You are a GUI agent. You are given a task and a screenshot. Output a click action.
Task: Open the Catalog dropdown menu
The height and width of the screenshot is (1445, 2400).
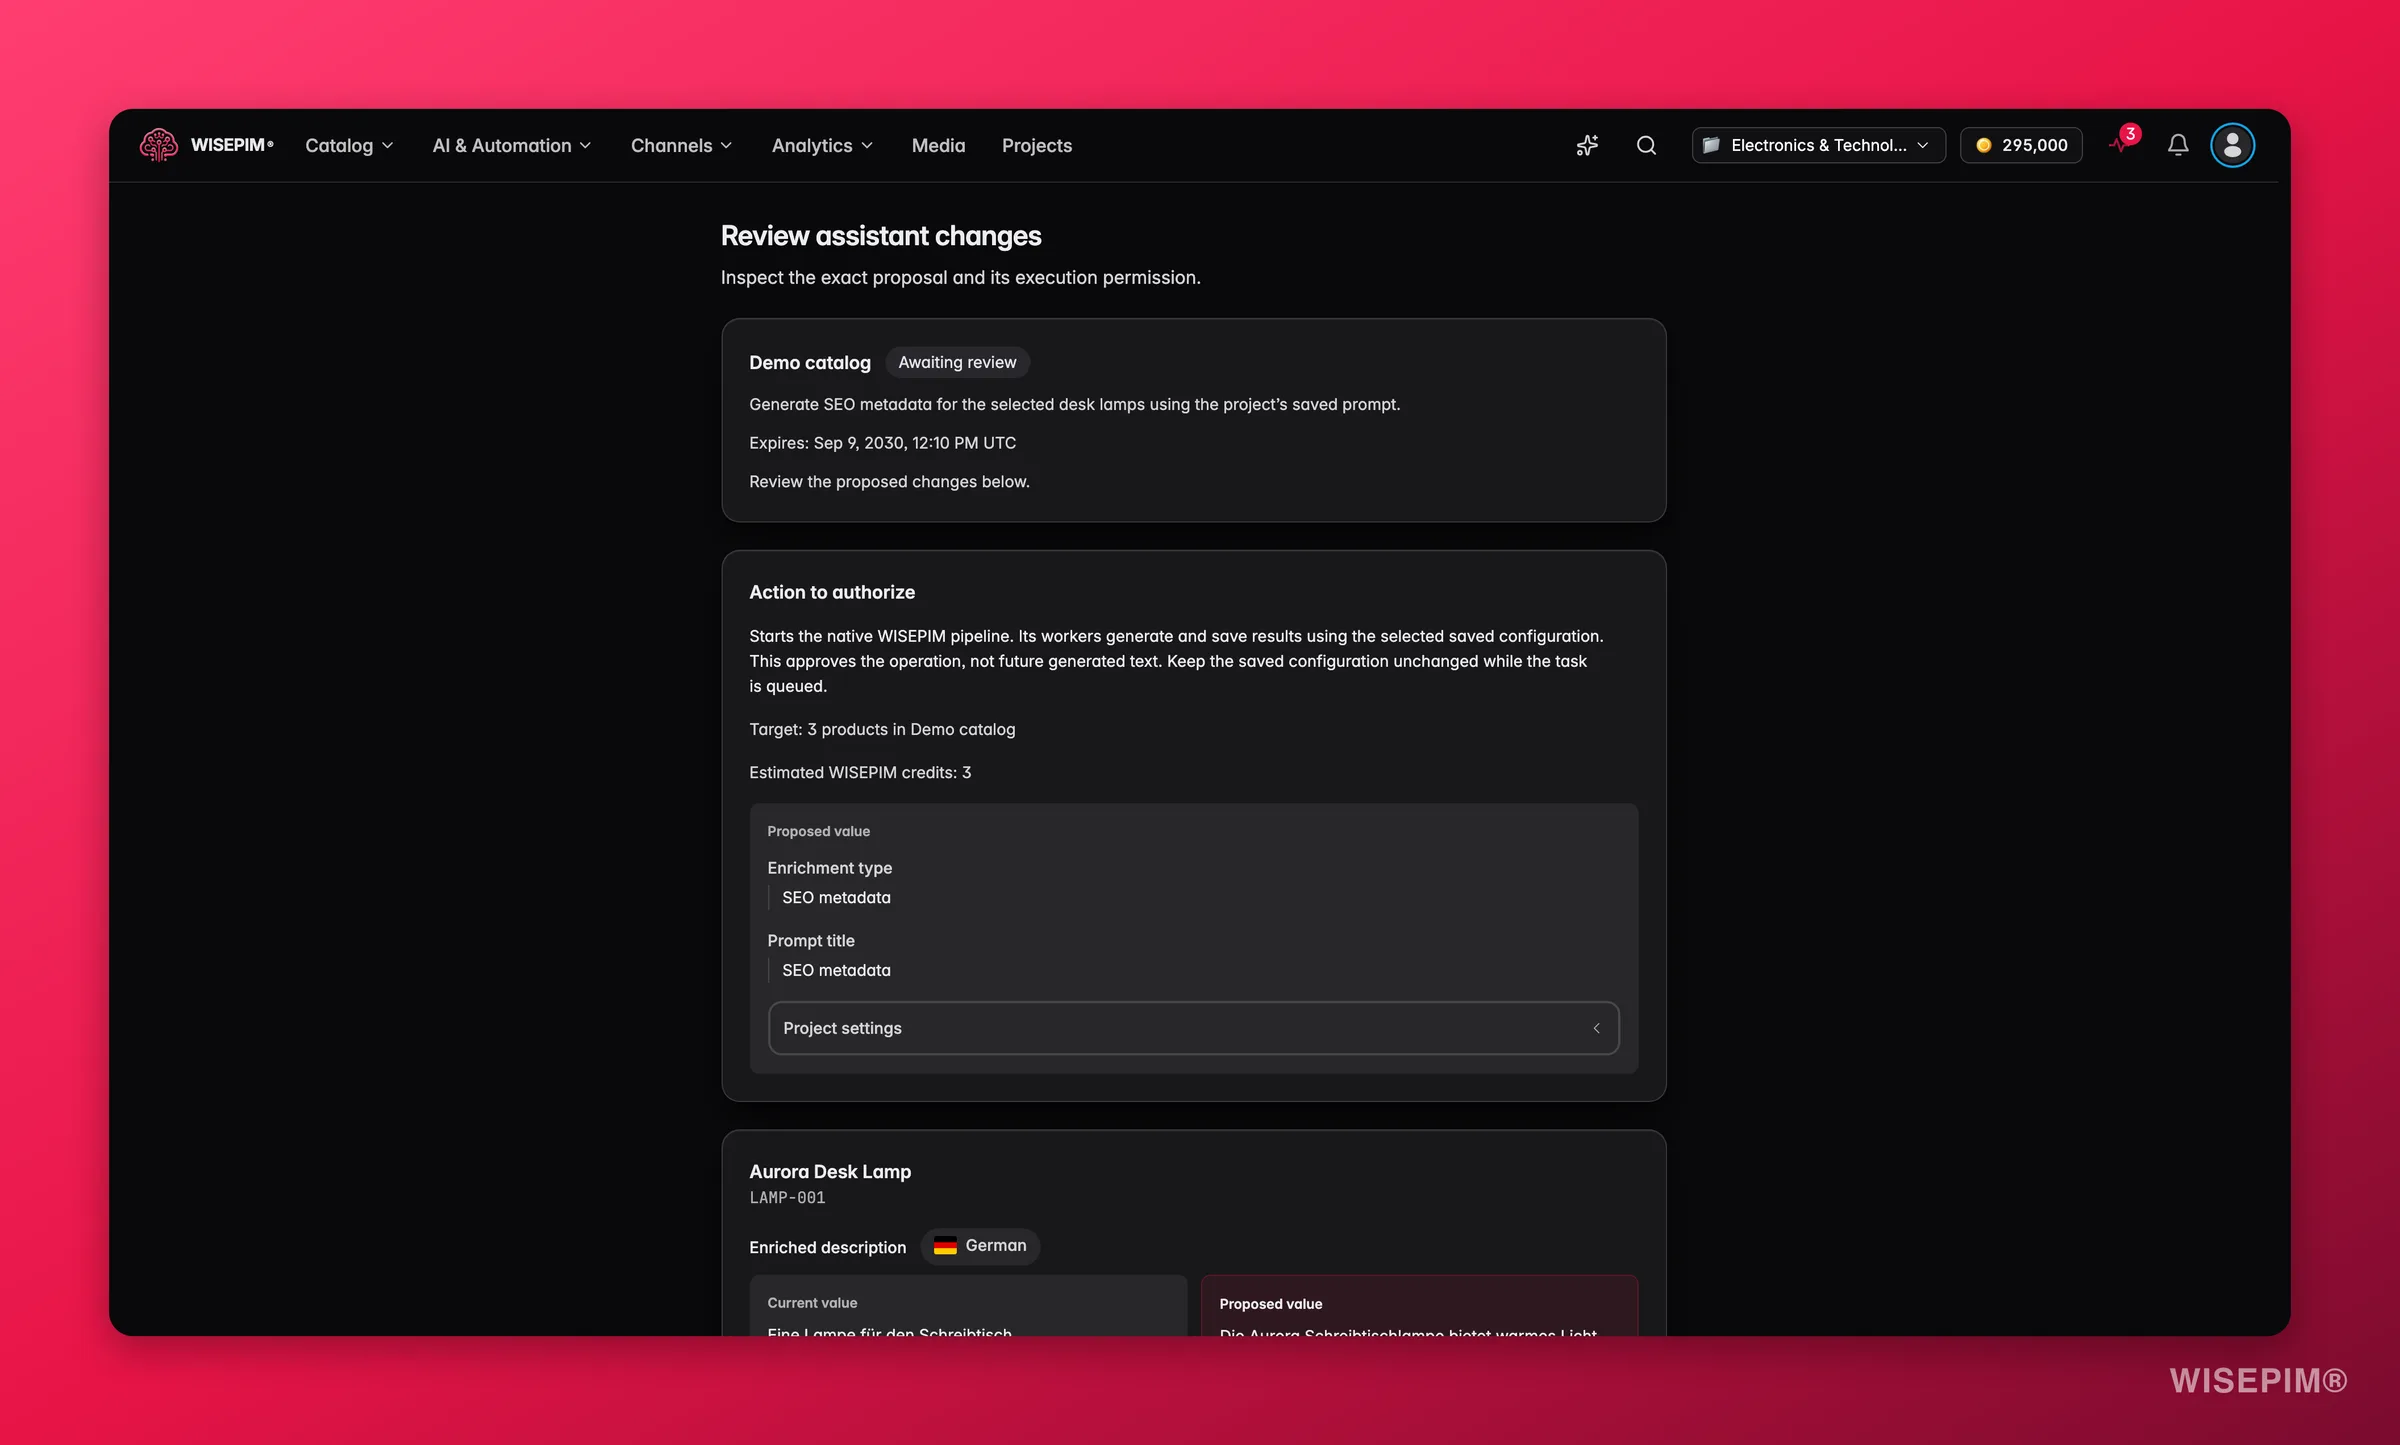click(x=349, y=145)
